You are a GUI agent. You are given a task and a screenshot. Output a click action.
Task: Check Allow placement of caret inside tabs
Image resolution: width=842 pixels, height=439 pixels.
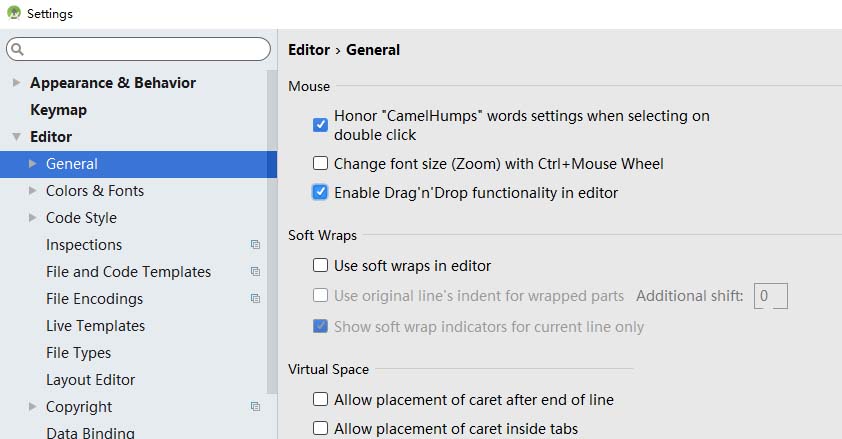[320, 429]
